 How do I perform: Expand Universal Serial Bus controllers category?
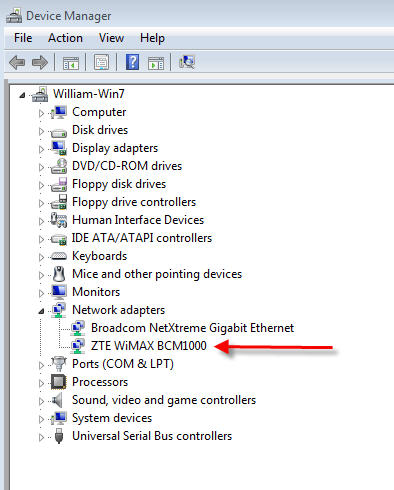point(41,437)
